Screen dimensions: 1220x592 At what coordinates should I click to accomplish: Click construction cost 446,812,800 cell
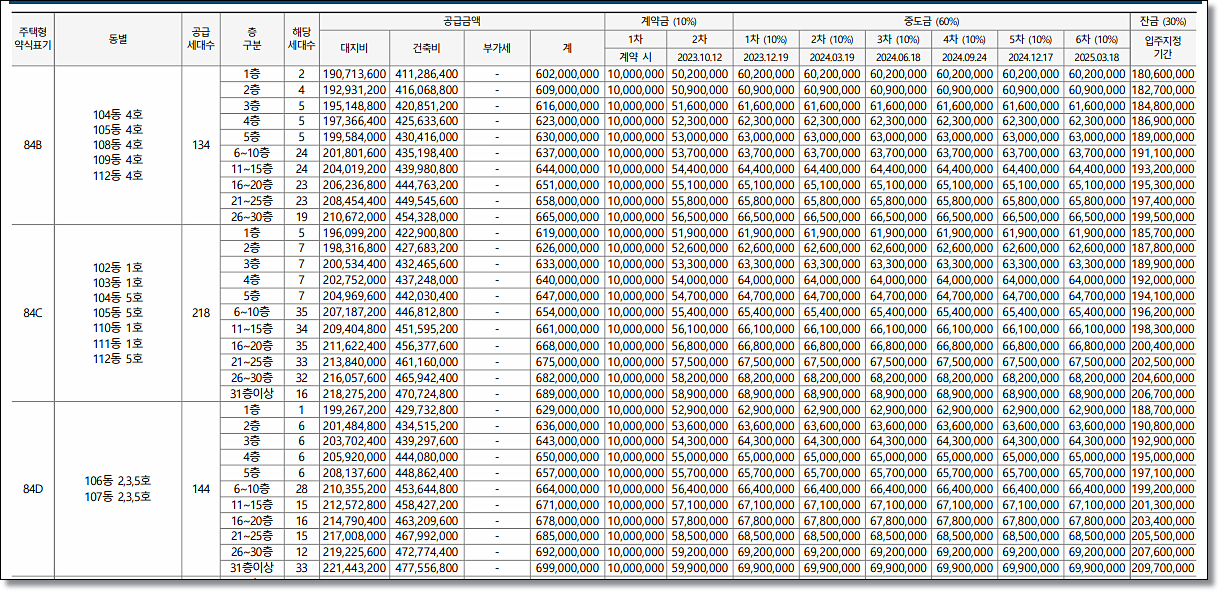click(x=426, y=312)
